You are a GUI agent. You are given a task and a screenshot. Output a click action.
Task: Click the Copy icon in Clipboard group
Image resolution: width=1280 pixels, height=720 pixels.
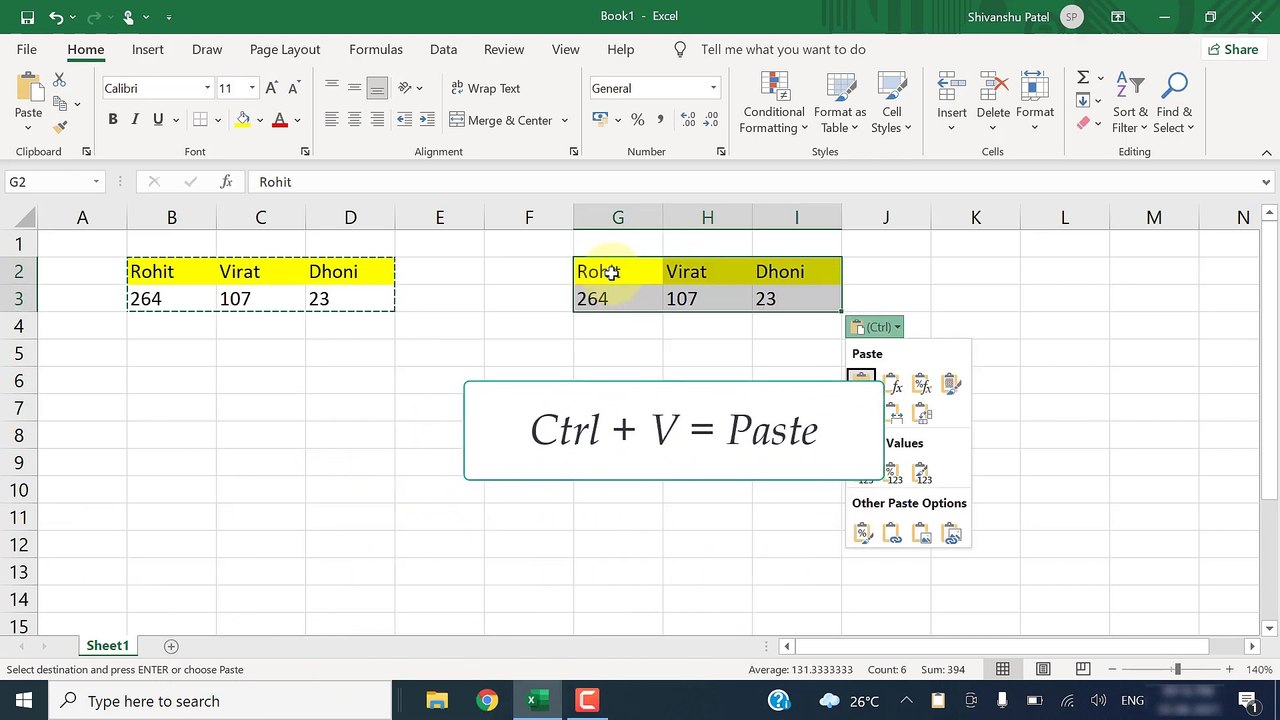coord(59,104)
